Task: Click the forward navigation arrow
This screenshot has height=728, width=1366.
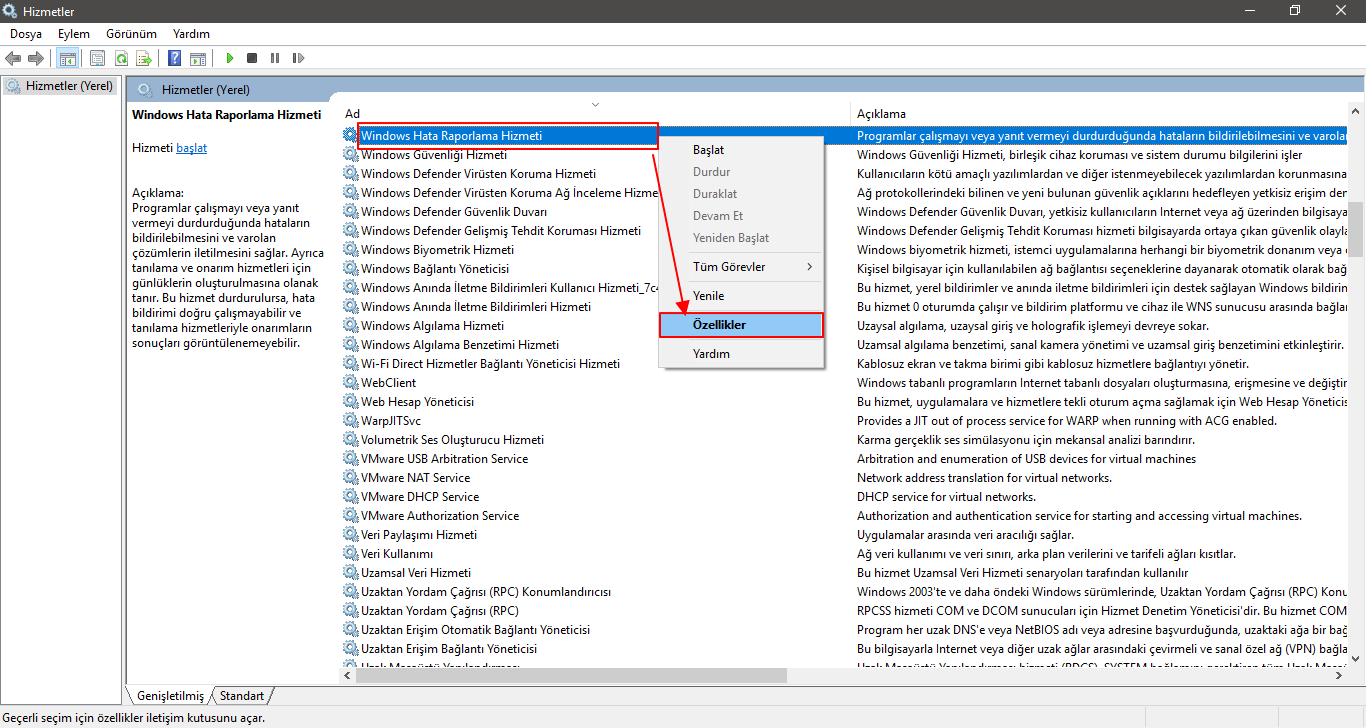Action: pos(36,57)
